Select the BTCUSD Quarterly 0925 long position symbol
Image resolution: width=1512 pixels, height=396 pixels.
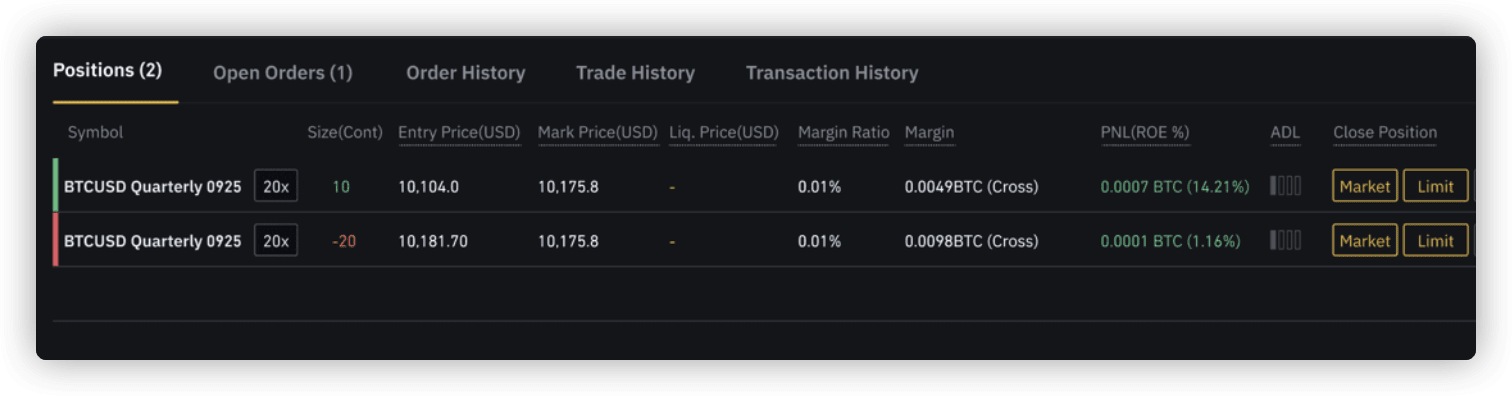(x=152, y=186)
